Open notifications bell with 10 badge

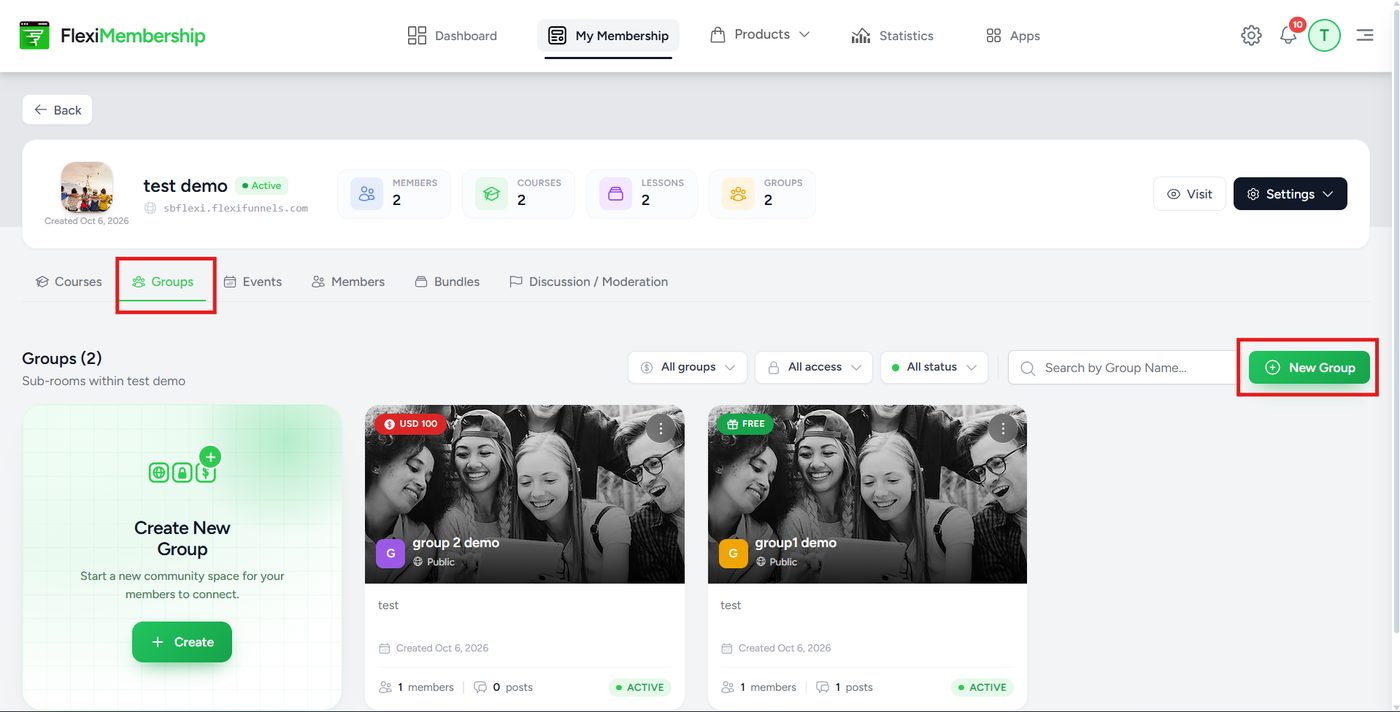pyautogui.click(x=1288, y=36)
